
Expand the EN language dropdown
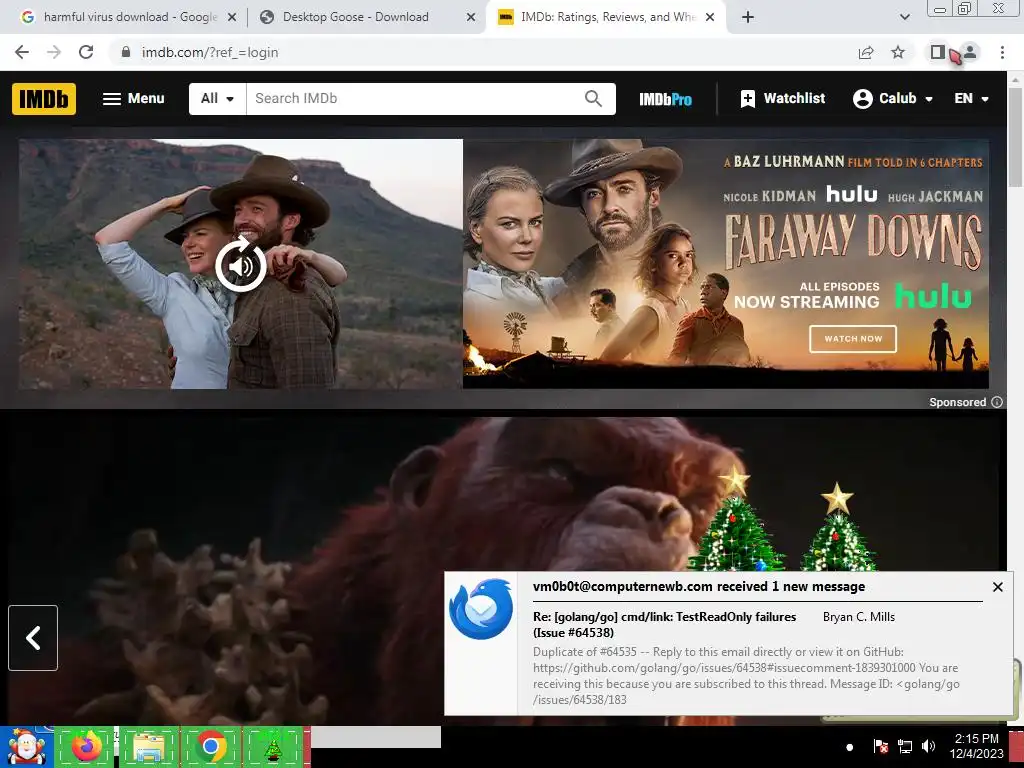971,99
